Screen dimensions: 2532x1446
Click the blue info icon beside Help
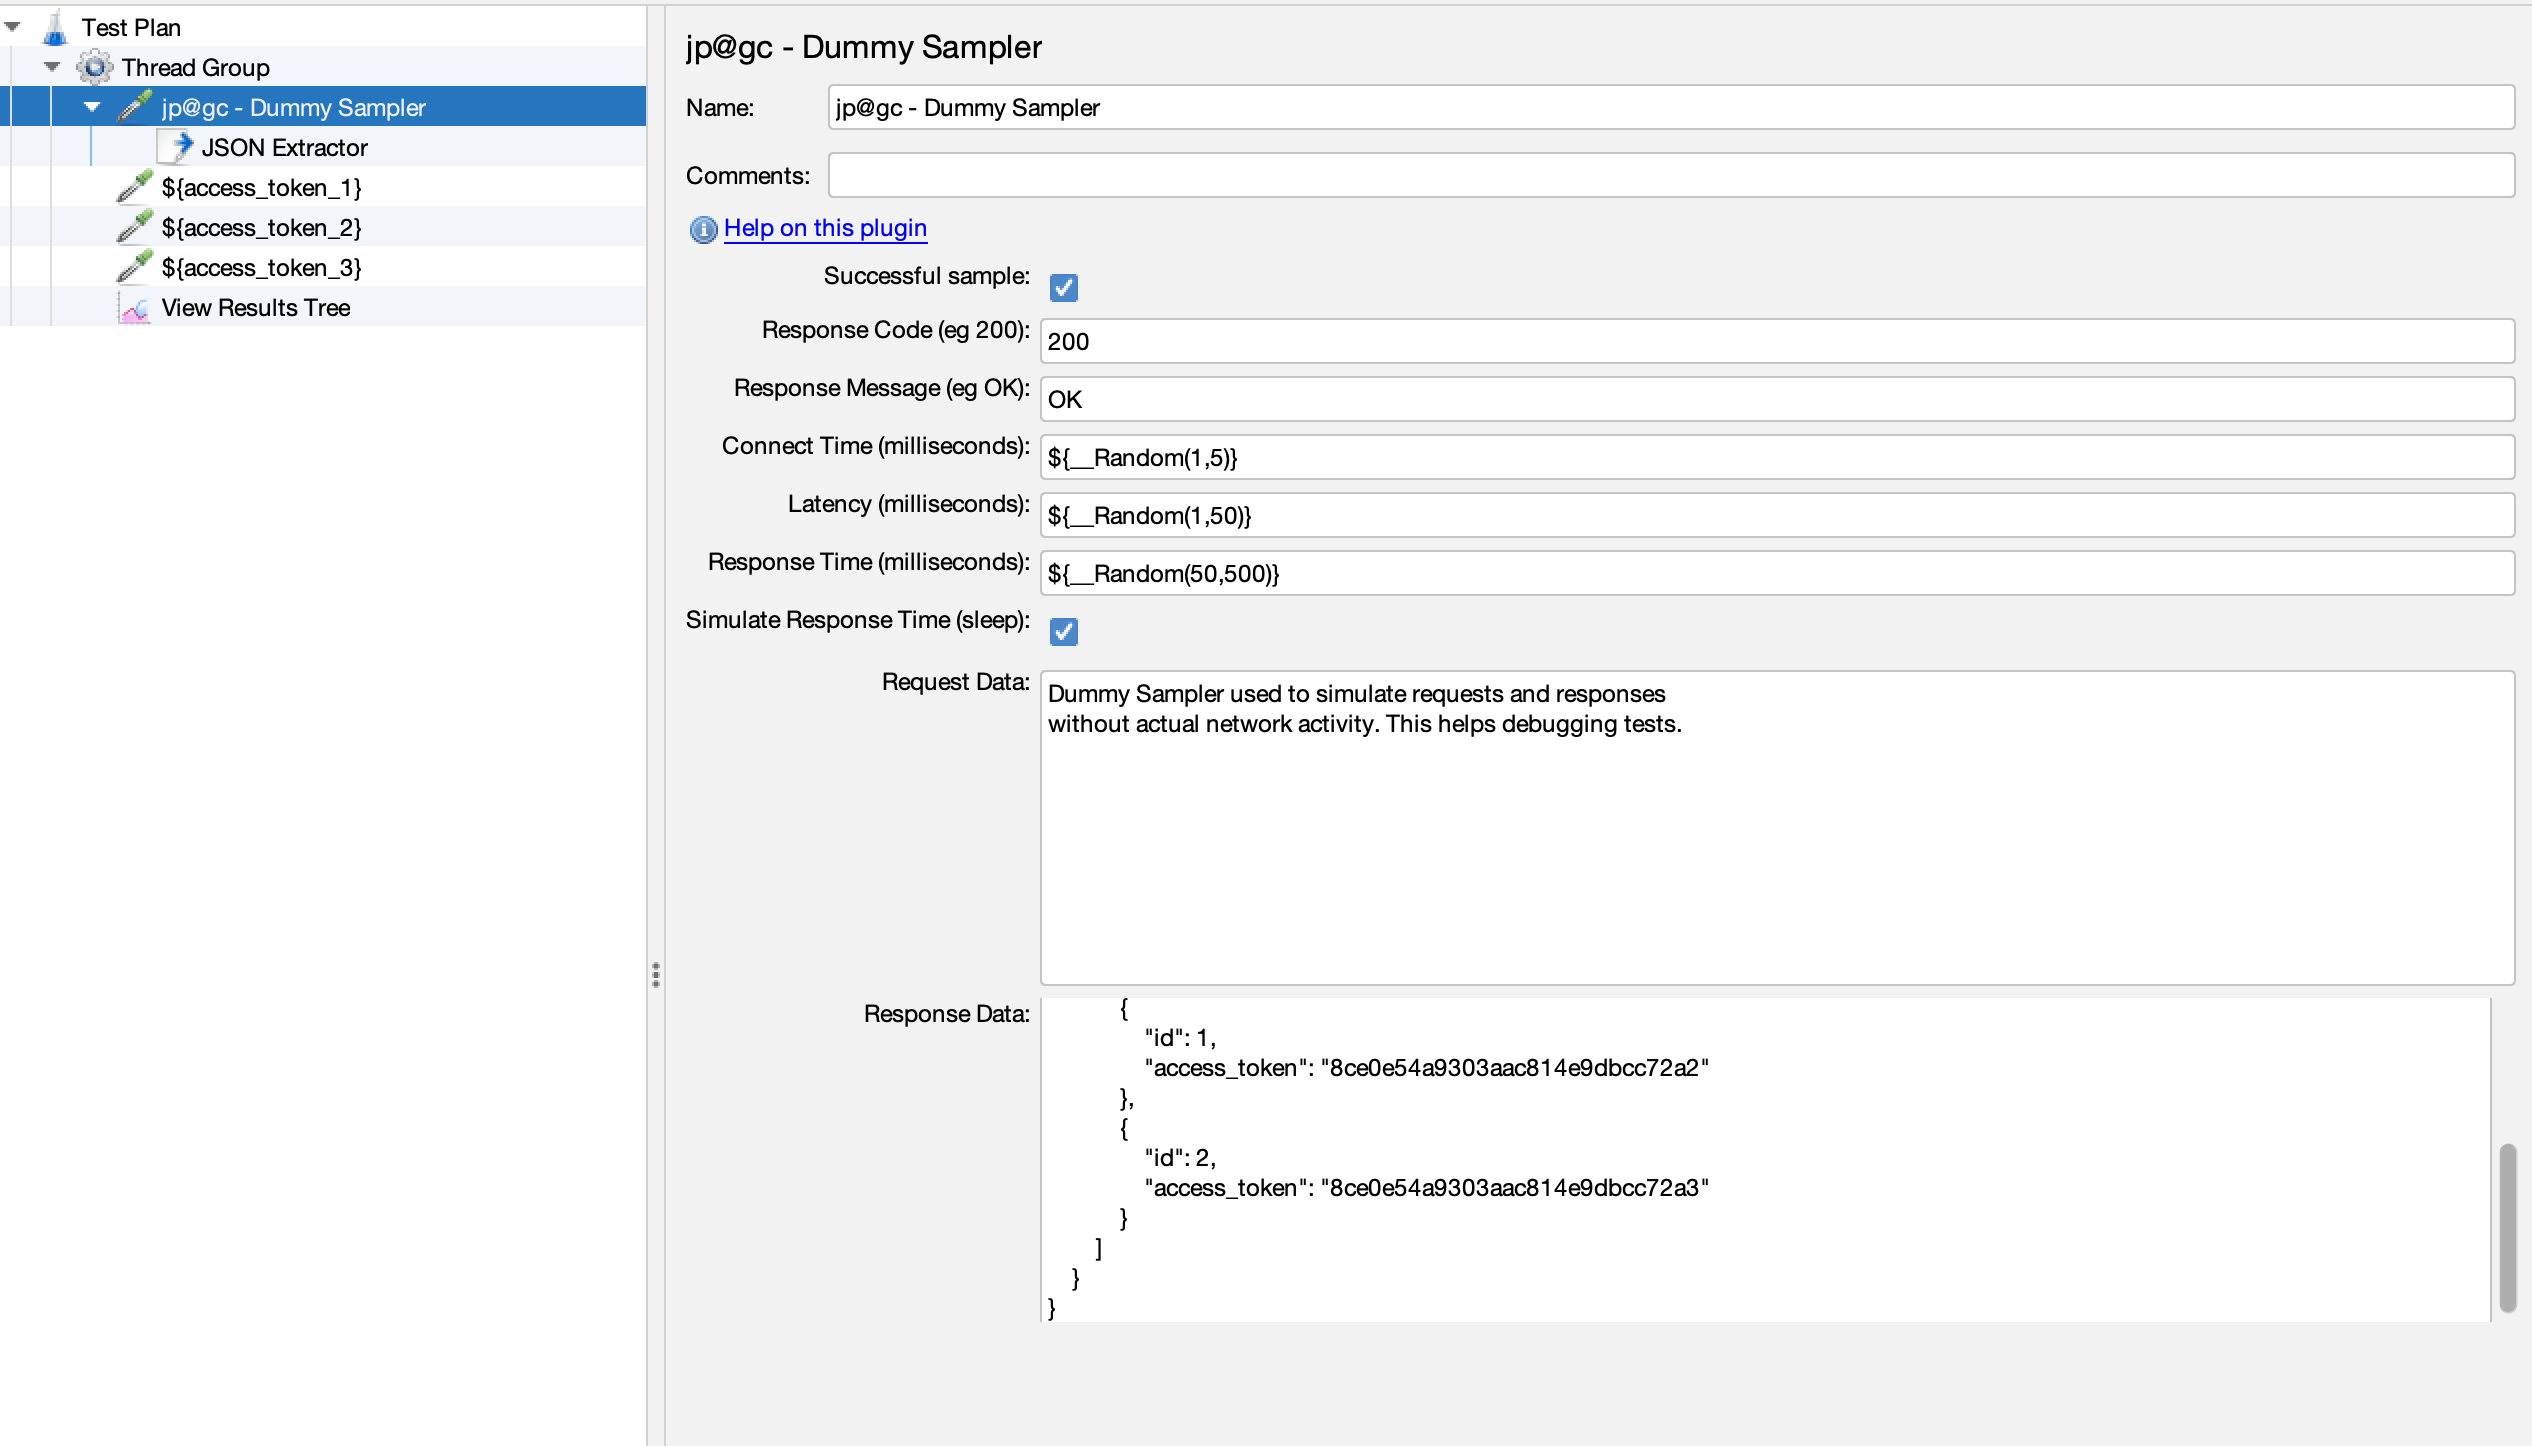703,230
